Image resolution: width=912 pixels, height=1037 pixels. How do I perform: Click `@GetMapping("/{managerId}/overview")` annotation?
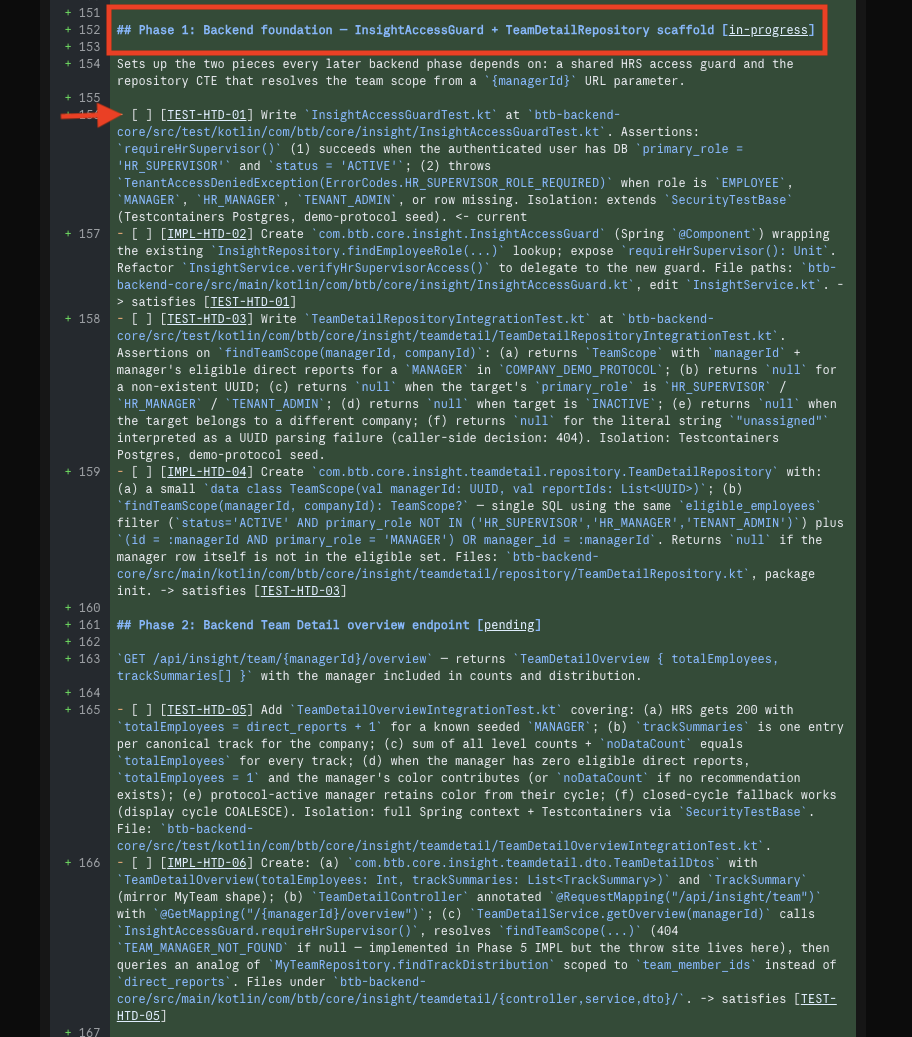click(x=290, y=914)
